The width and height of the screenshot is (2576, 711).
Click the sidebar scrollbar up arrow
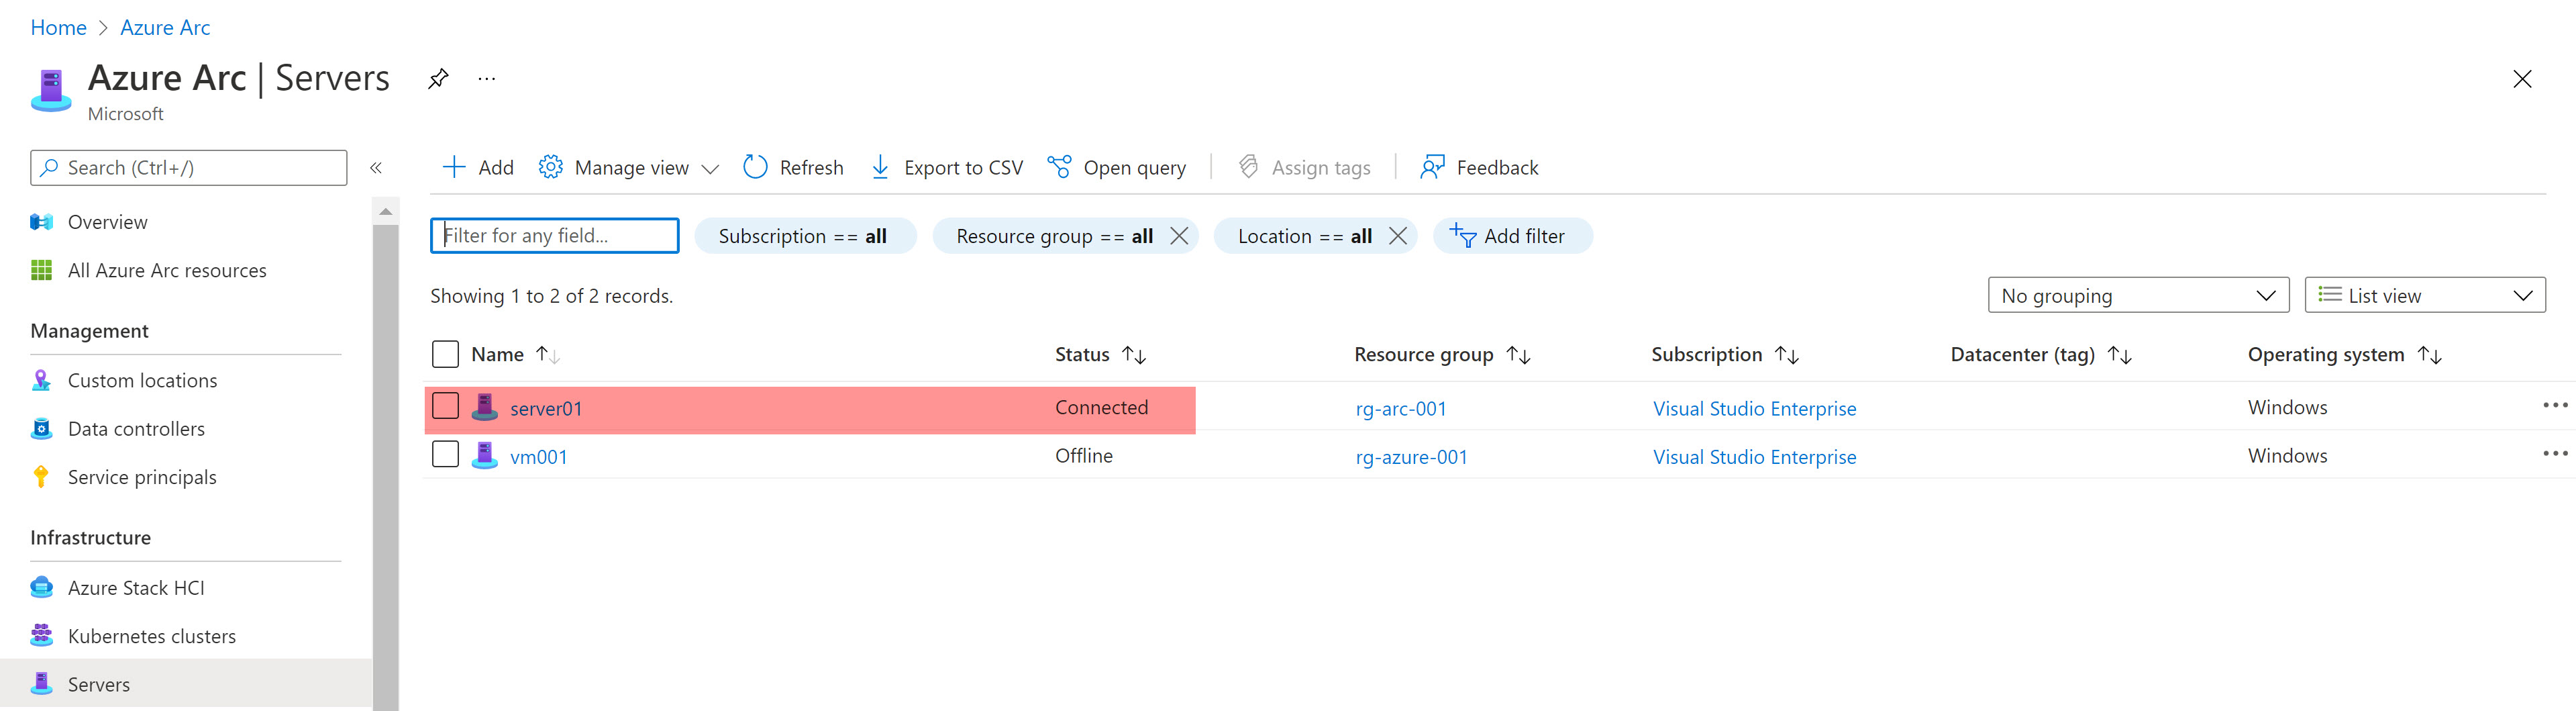(x=385, y=211)
